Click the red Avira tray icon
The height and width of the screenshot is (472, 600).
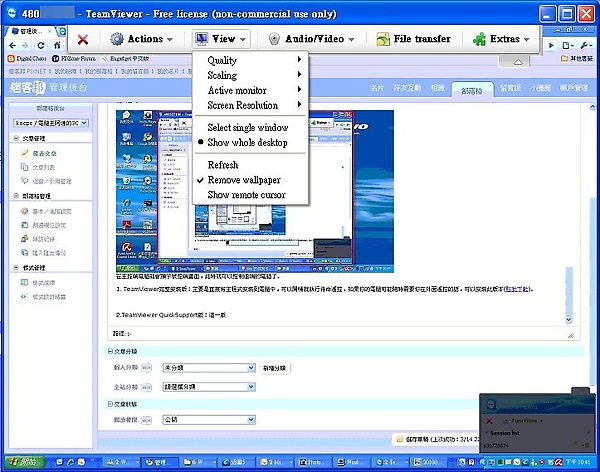pyautogui.click(x=559, y=462)
